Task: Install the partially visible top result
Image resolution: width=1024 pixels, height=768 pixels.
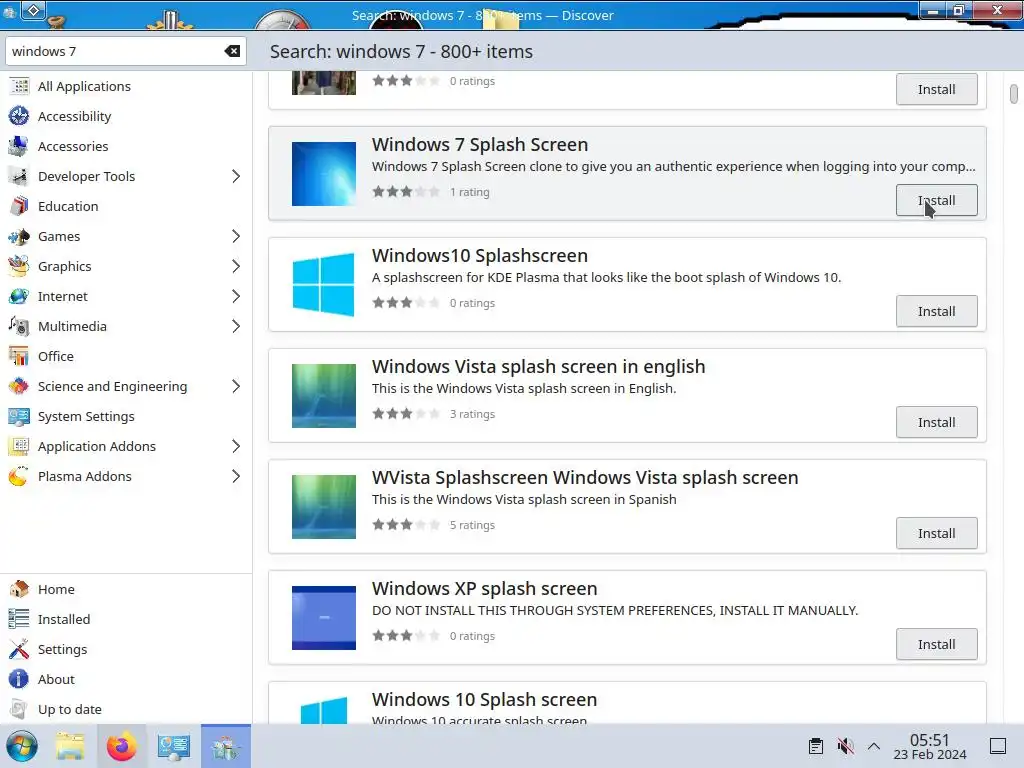Action: click(x=936, y=89)
